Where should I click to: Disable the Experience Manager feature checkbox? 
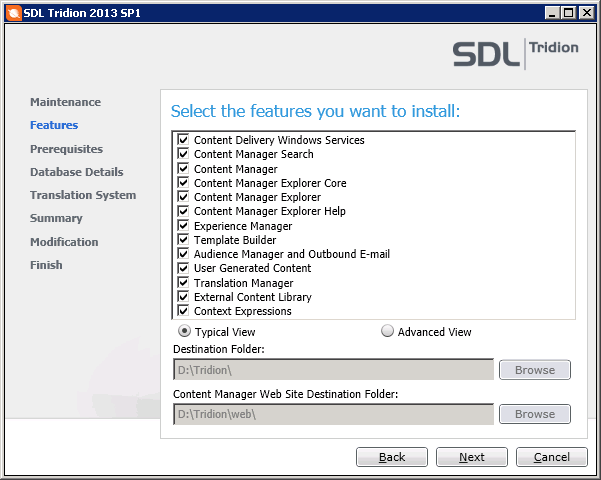pos(183,226)
